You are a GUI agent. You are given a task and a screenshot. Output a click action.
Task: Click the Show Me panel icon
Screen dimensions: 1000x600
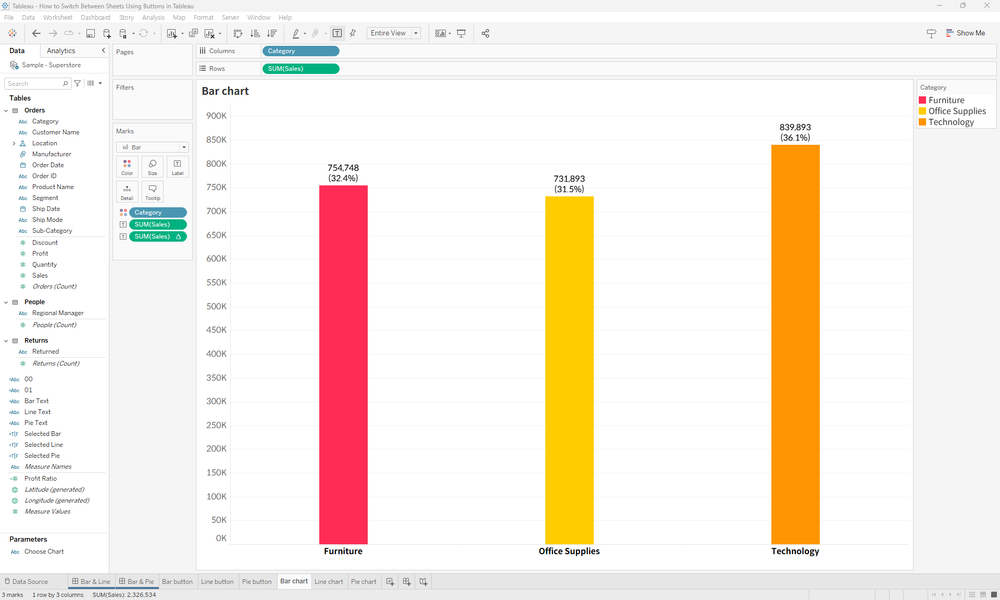pyautogui.click(x=965, y=33)
